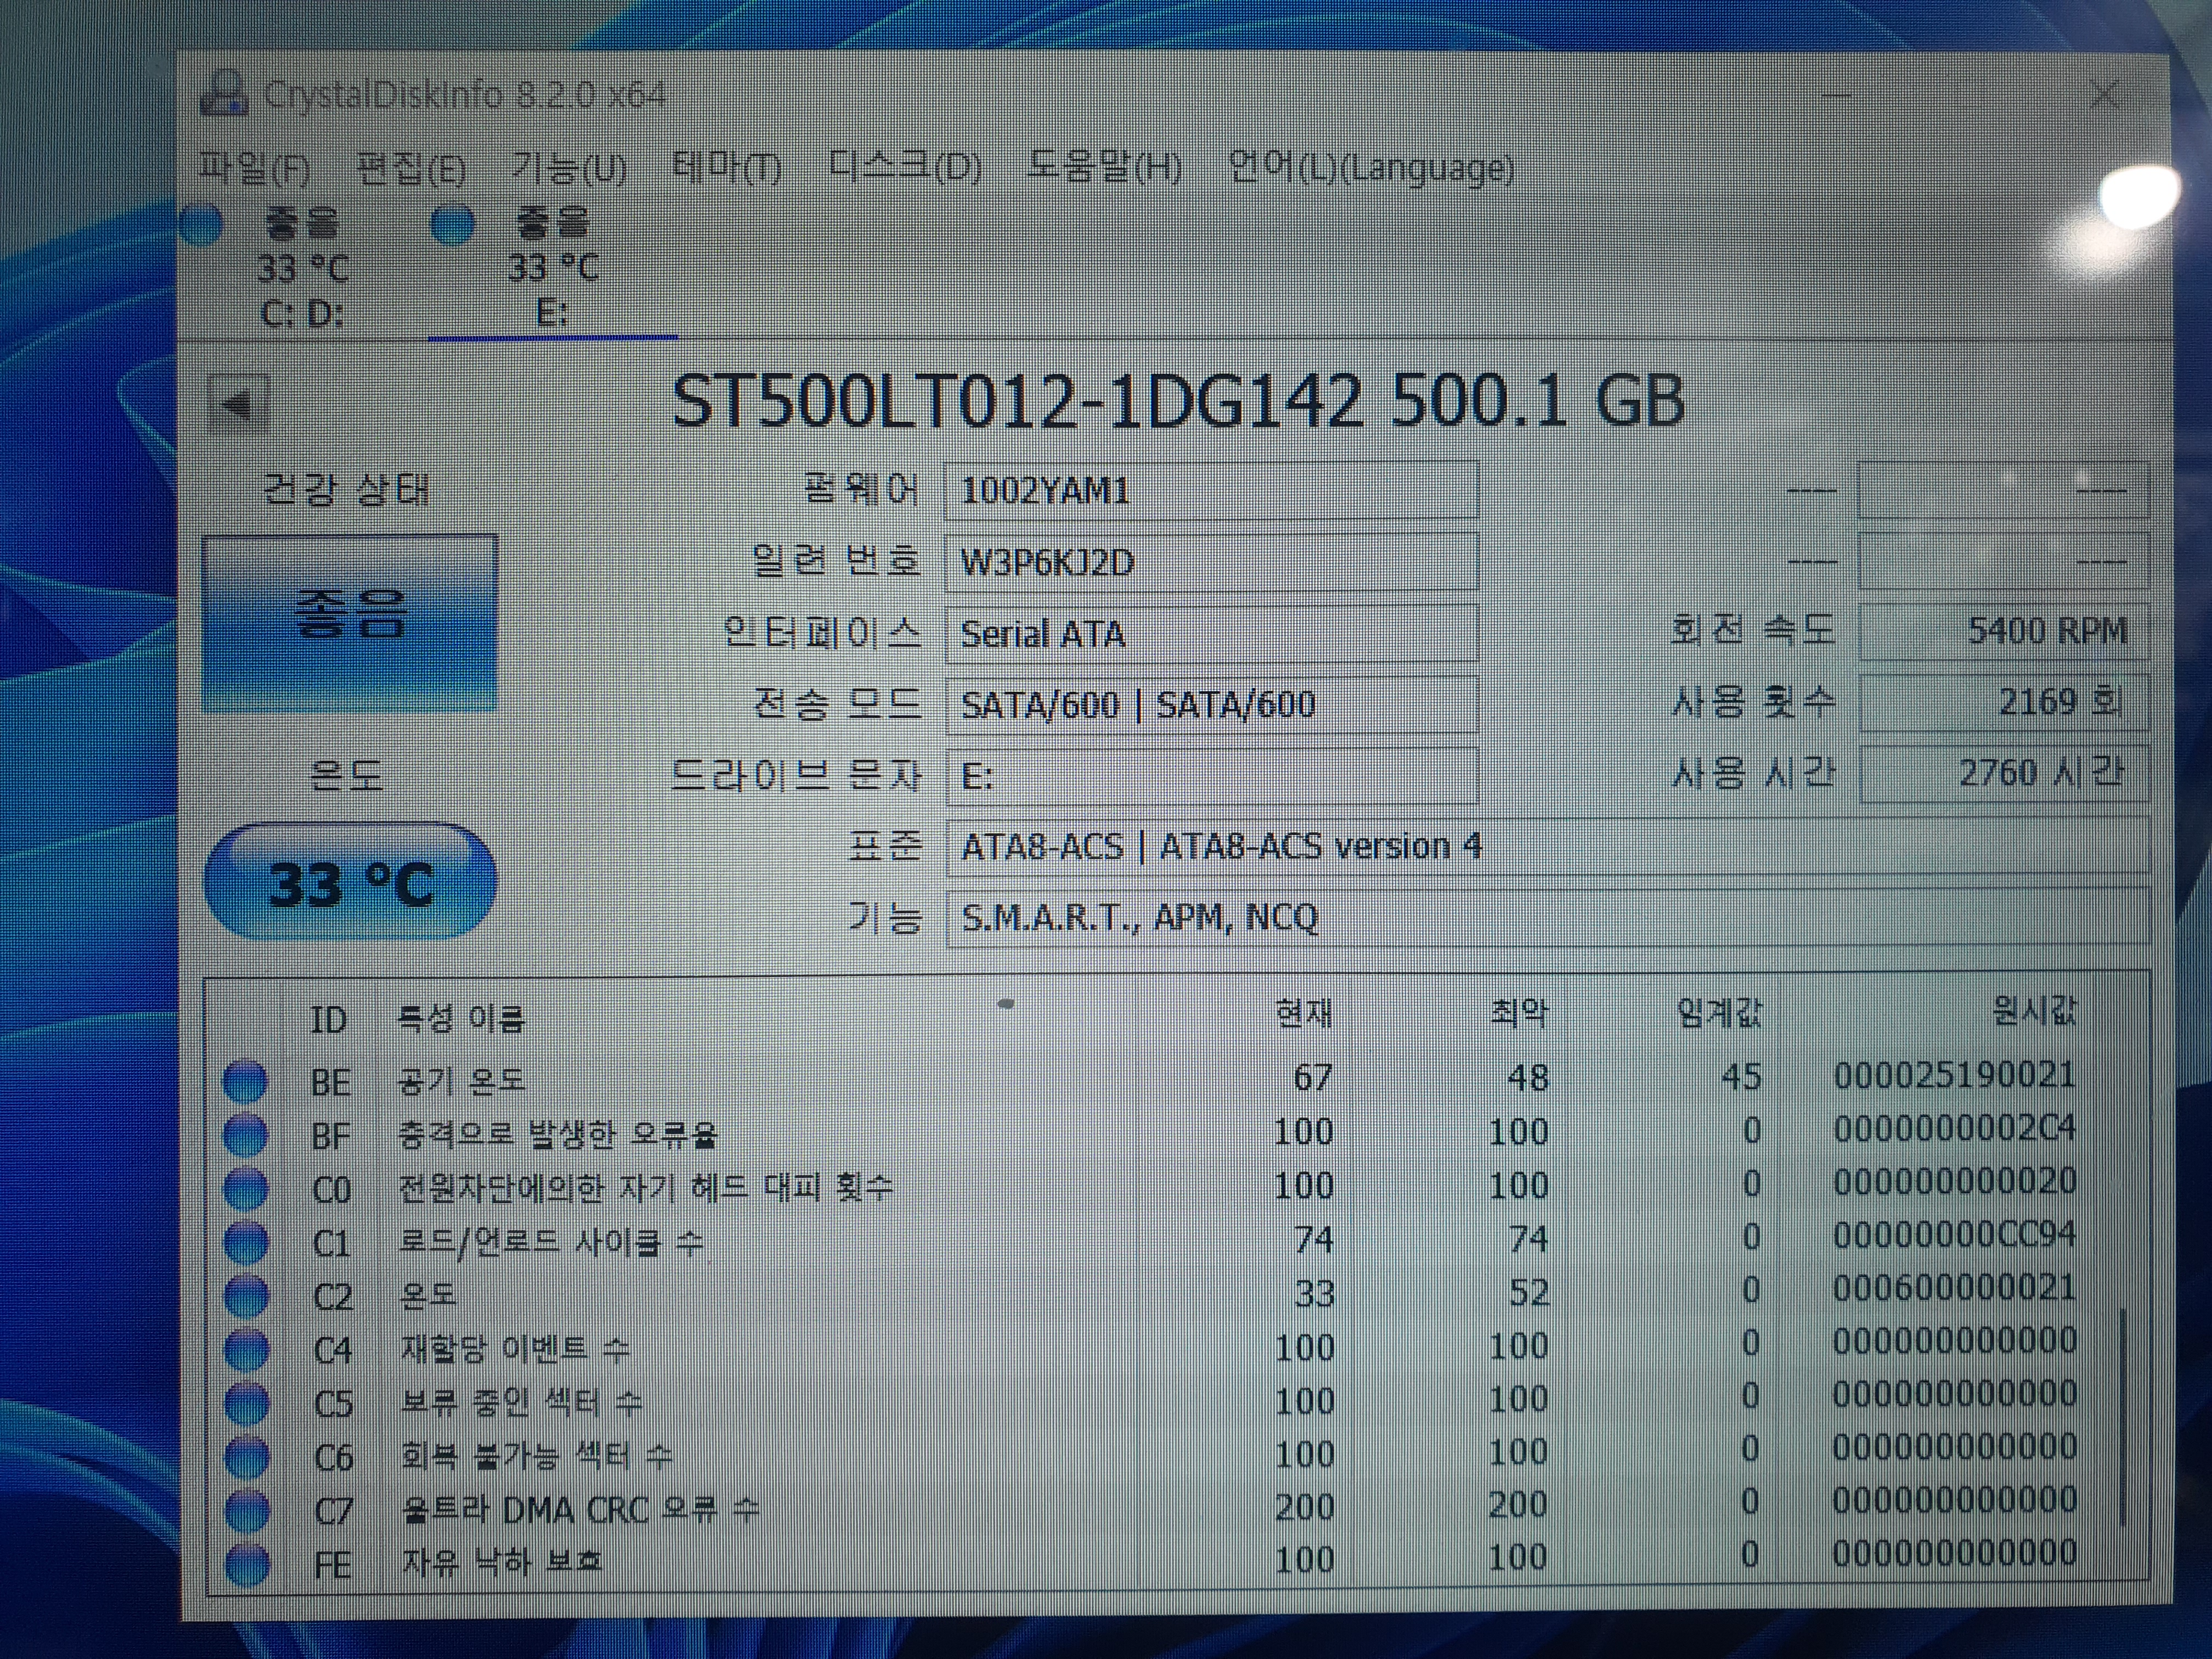Click the 2169 회 power-on count value
2212x1659 pixels.
click(2004, 702)
